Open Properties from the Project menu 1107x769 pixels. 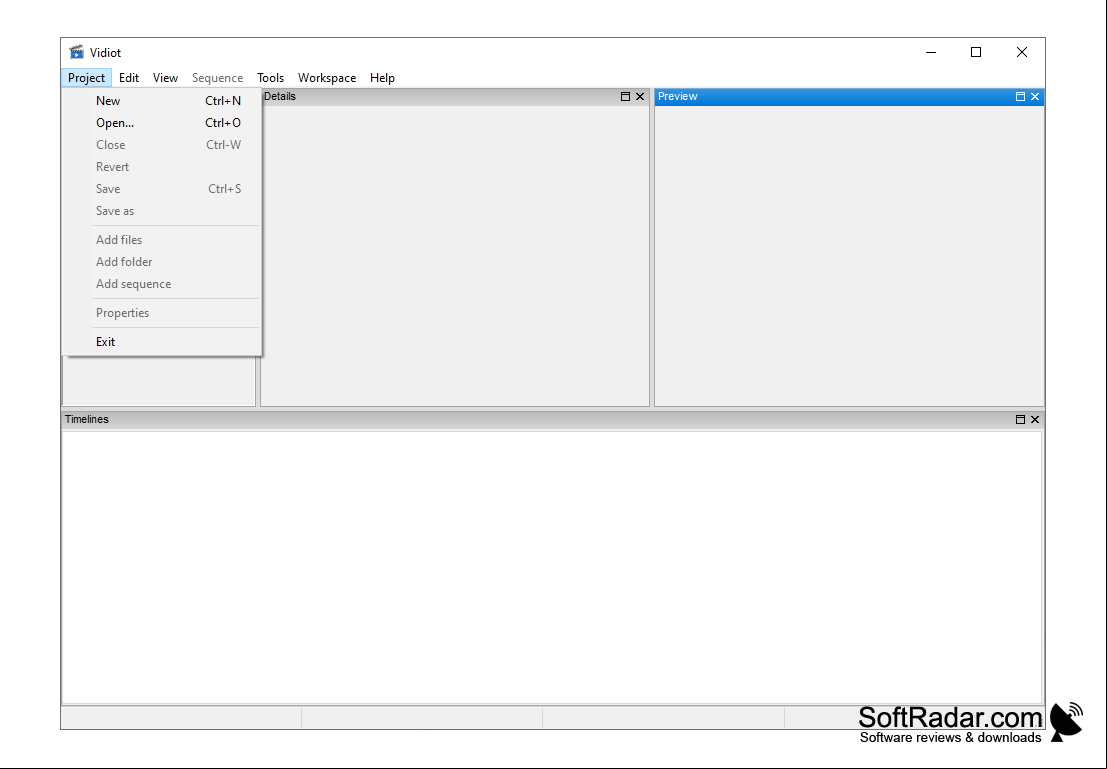[x=162, y=312]
